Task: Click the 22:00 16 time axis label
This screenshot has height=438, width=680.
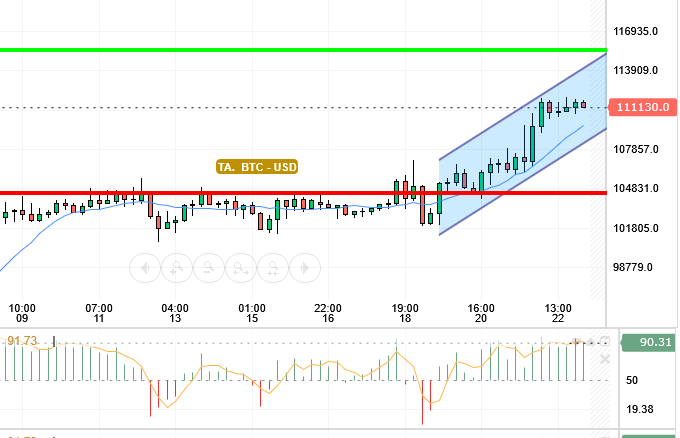Action: [328, 313]
